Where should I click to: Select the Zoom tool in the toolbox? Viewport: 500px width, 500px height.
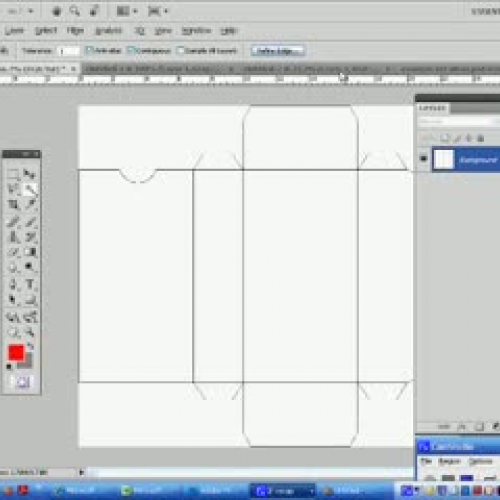pos(30,332)
